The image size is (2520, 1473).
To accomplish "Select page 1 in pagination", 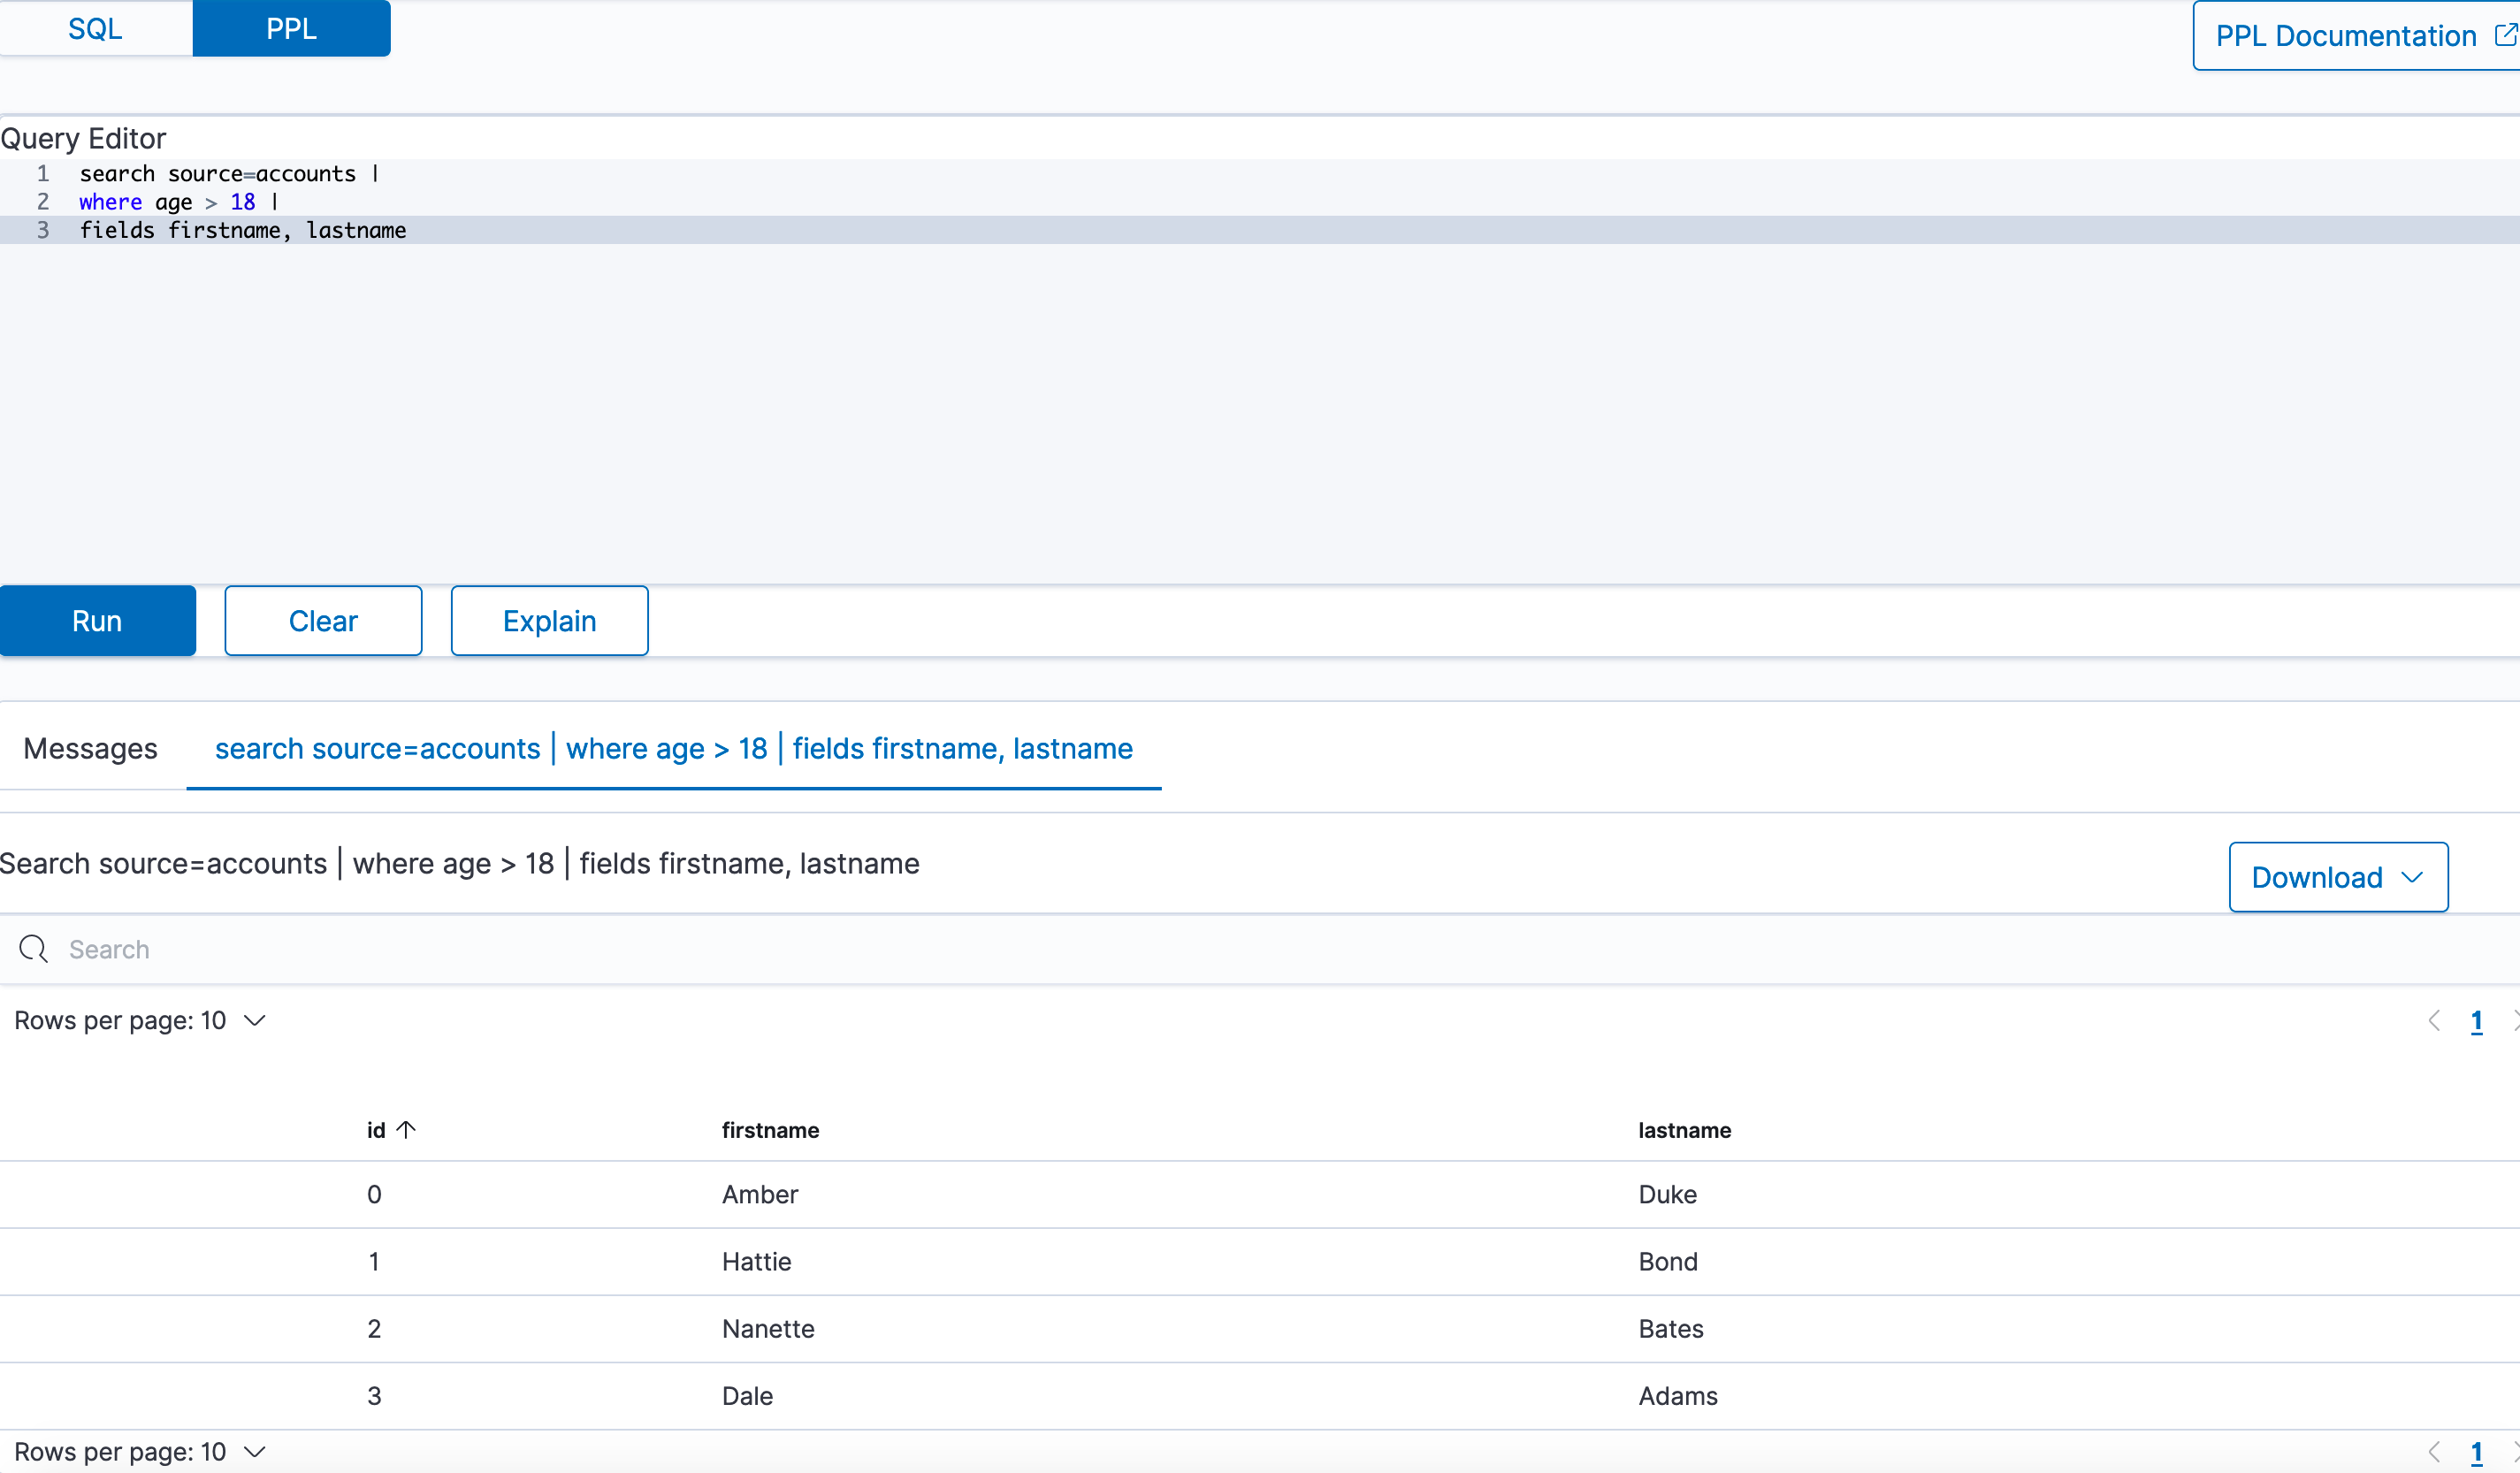I will tap(2476, 1021).
